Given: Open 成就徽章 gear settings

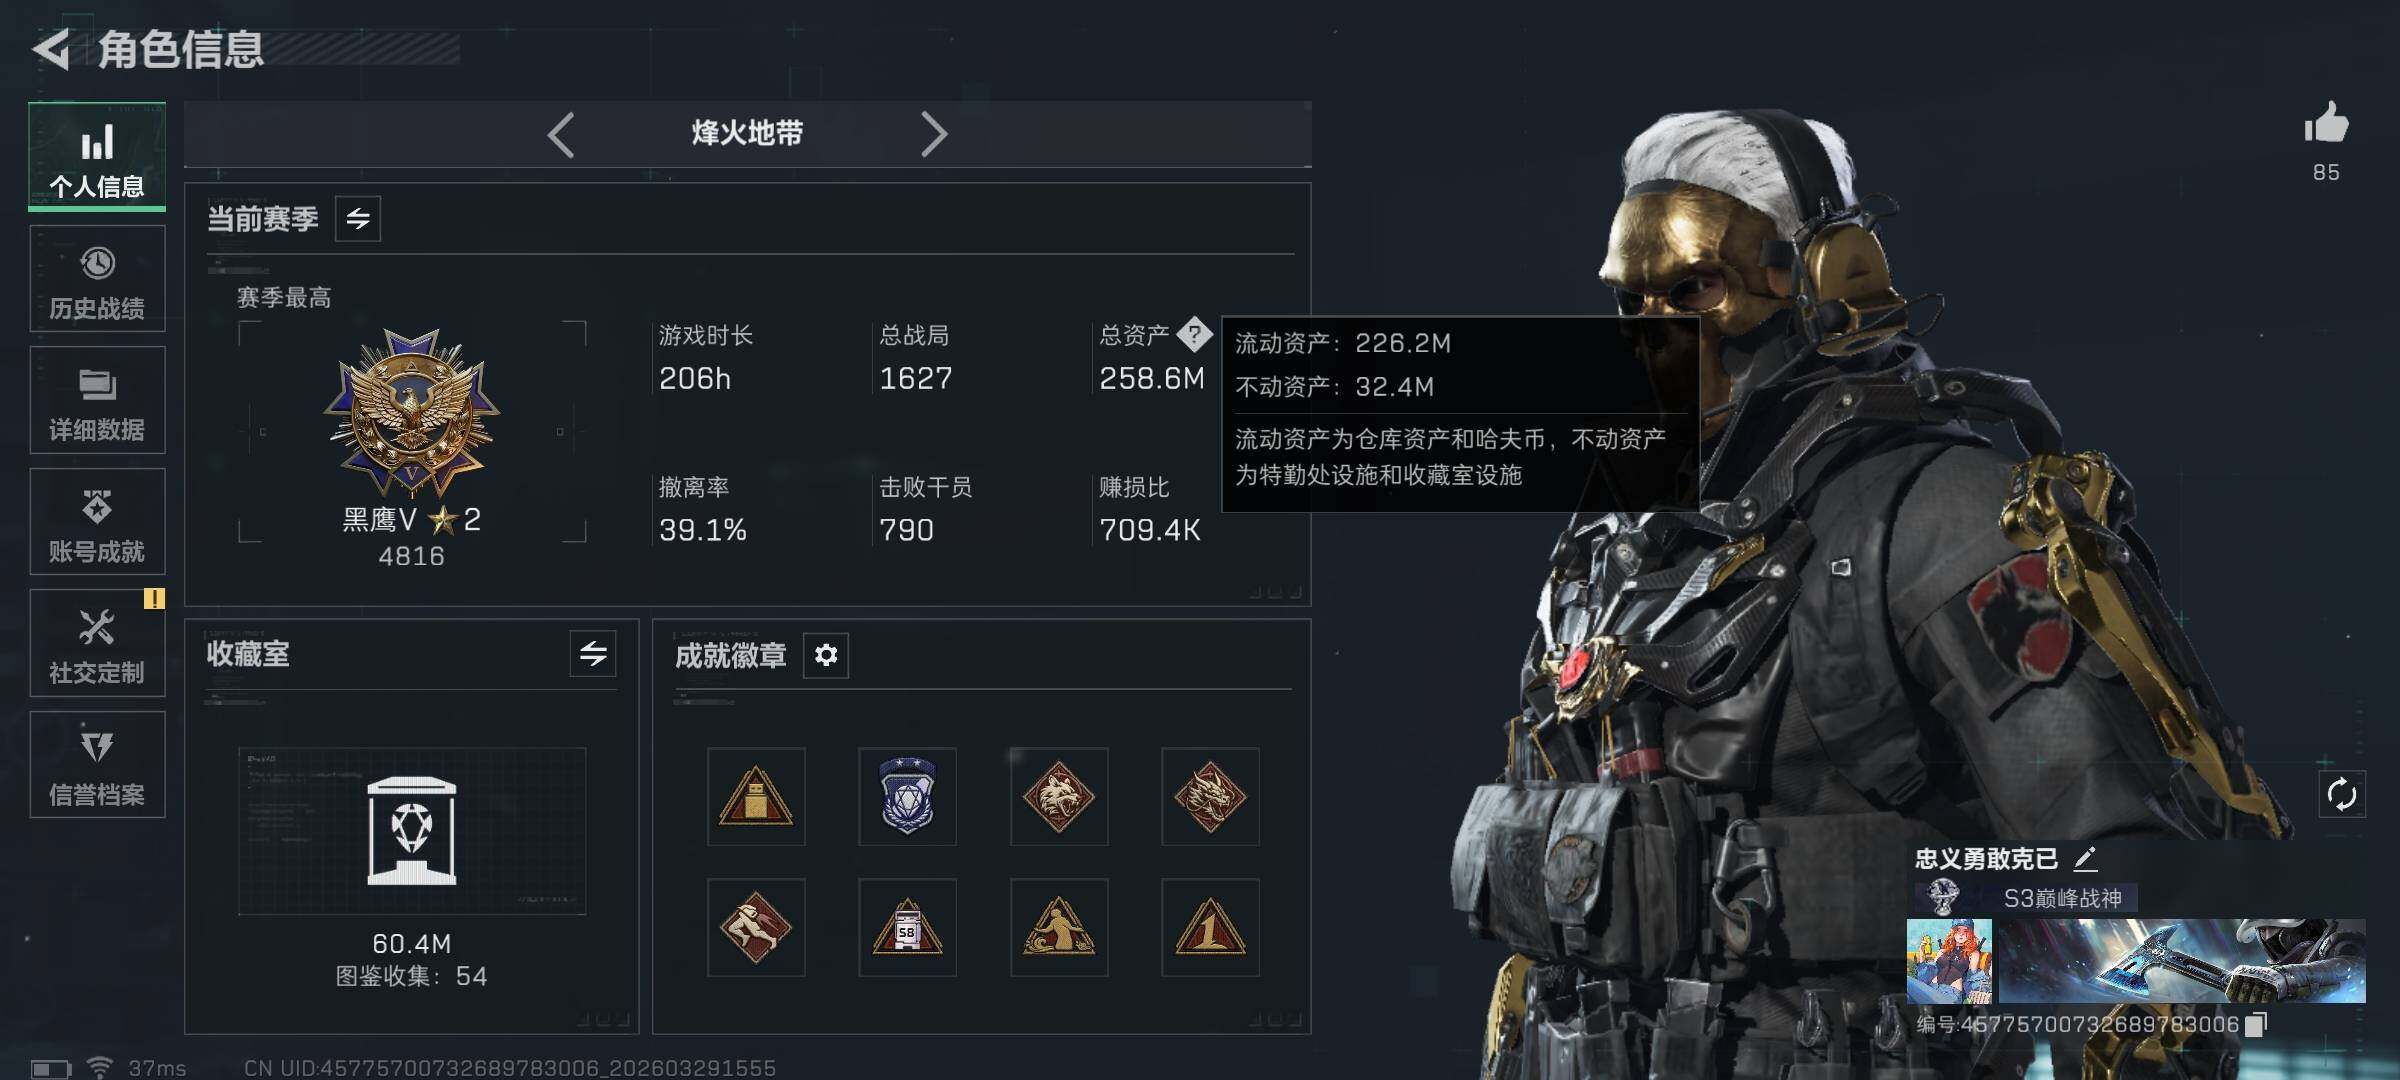Looking at the screenshot, I should pos(826,655).
